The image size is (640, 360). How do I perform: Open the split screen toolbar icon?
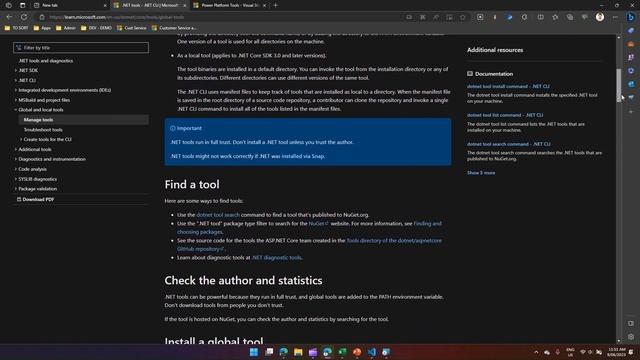pos(540,17)
